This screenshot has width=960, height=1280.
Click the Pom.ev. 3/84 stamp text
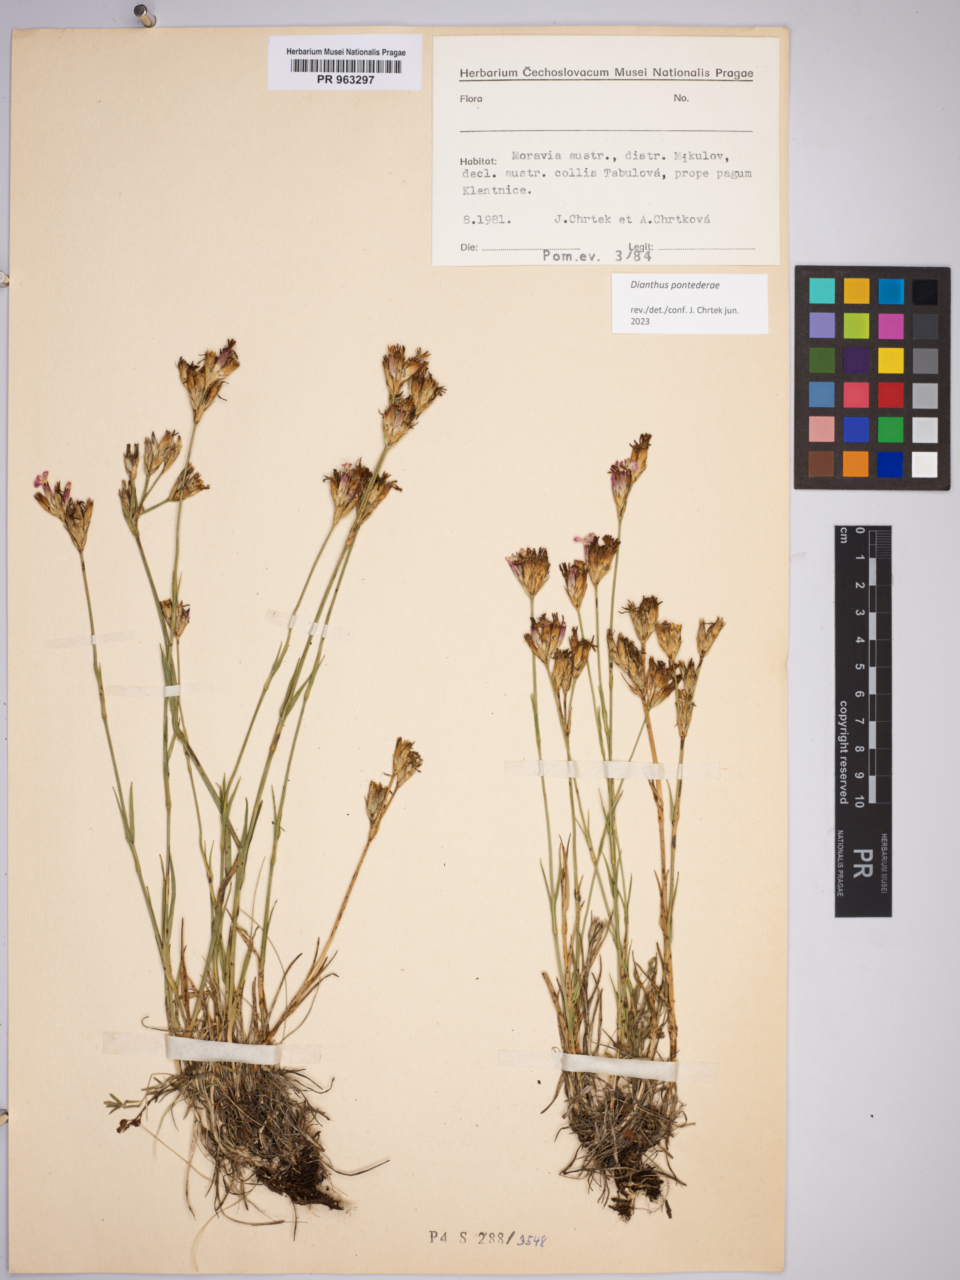tap(597, 256)
